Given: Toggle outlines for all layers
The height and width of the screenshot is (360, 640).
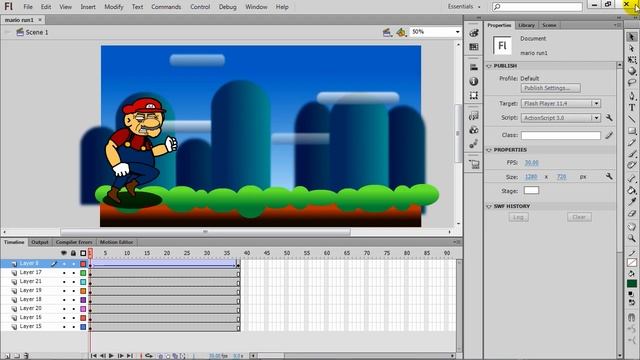Looking at the screenshot, I should click(83, 253).
